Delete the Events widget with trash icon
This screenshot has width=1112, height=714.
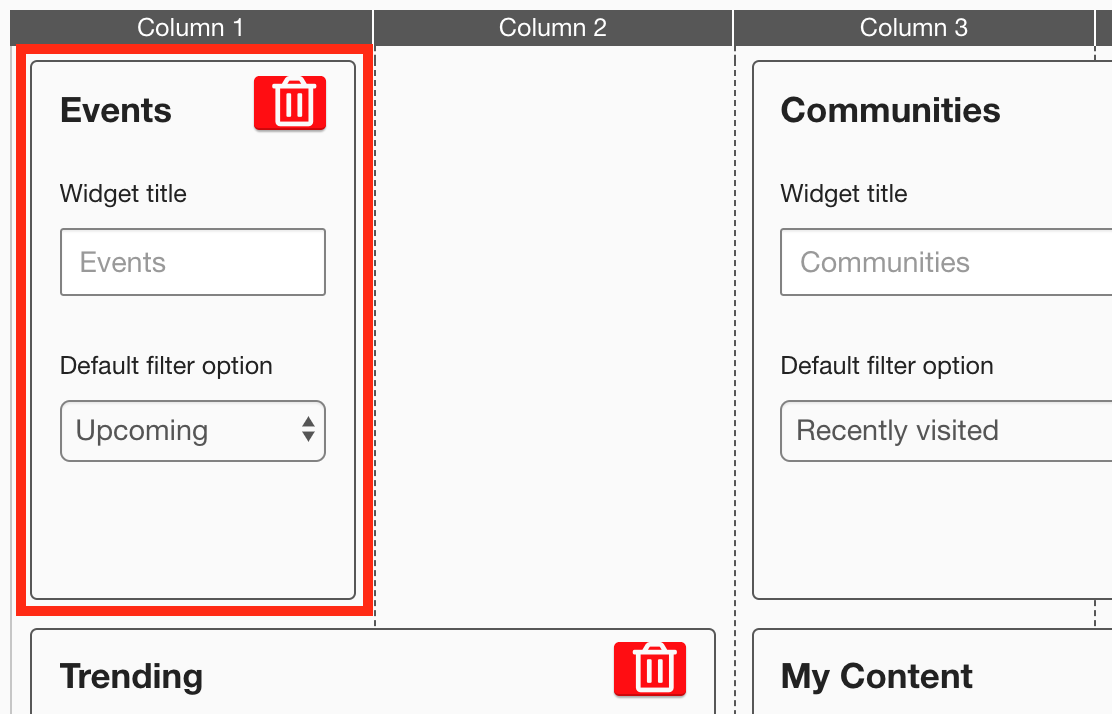(x=290, y=103)
